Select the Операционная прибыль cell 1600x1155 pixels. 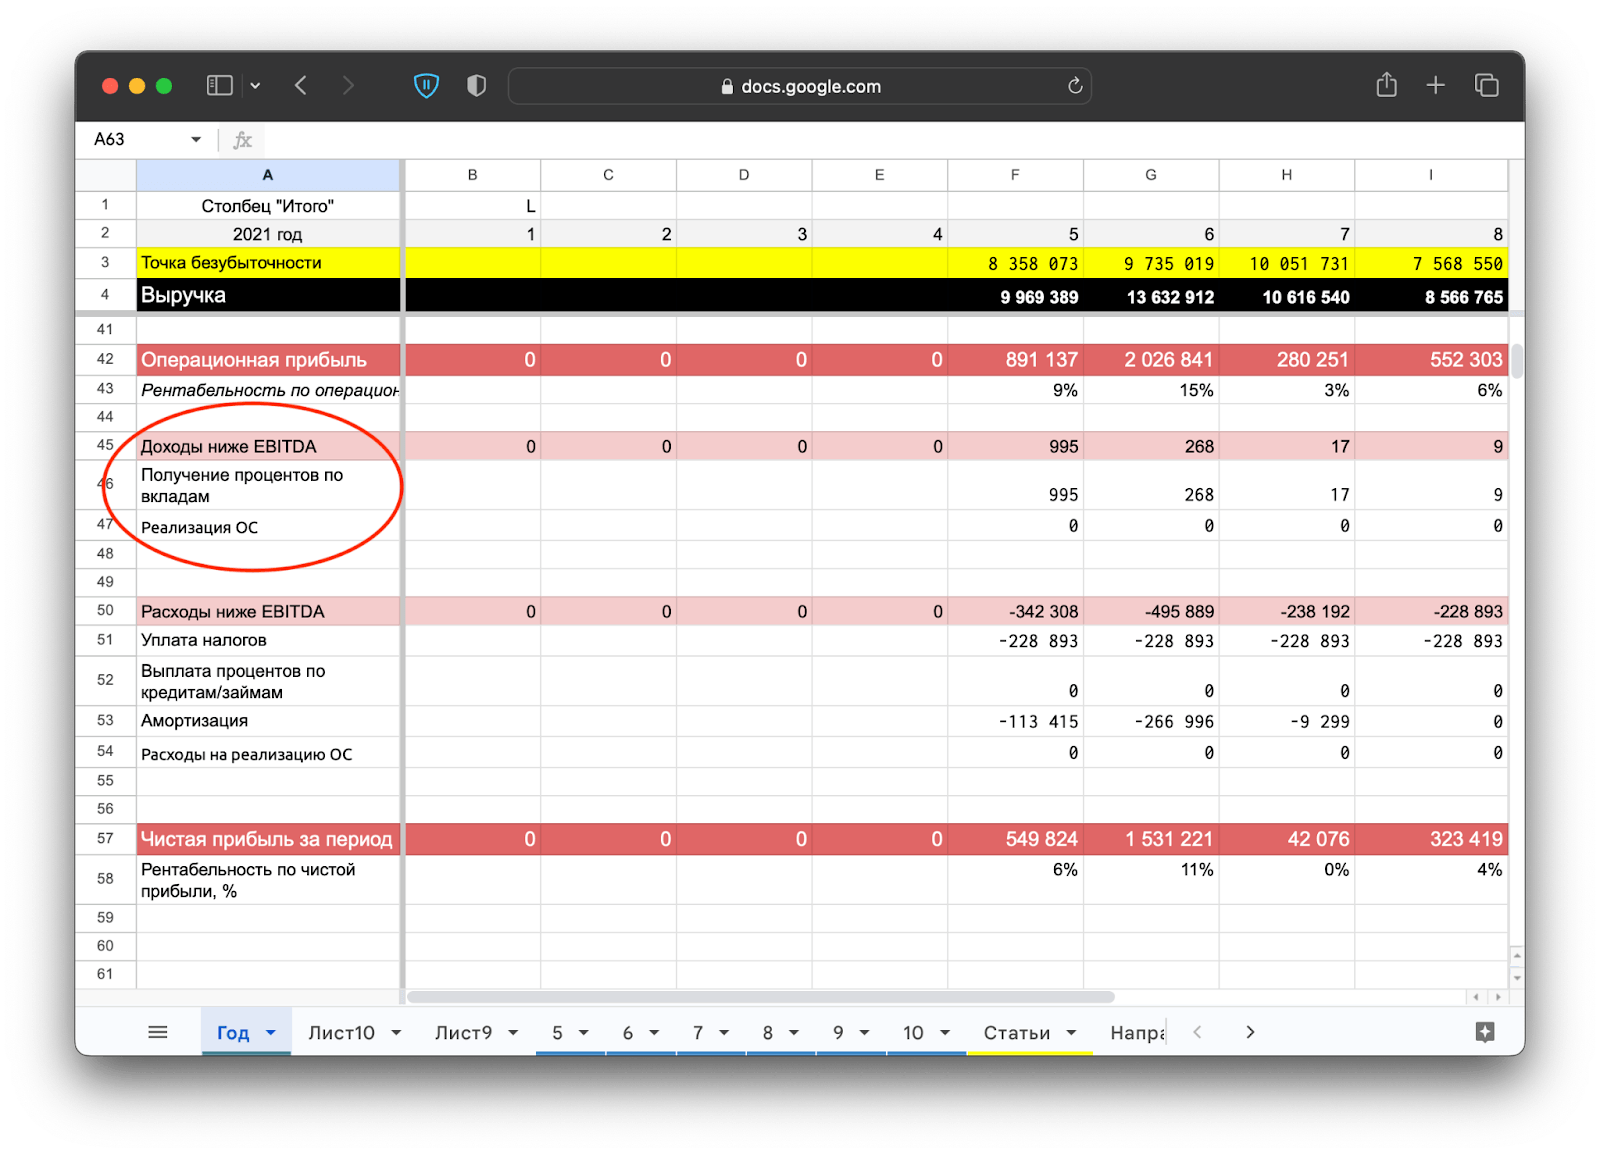268,360
